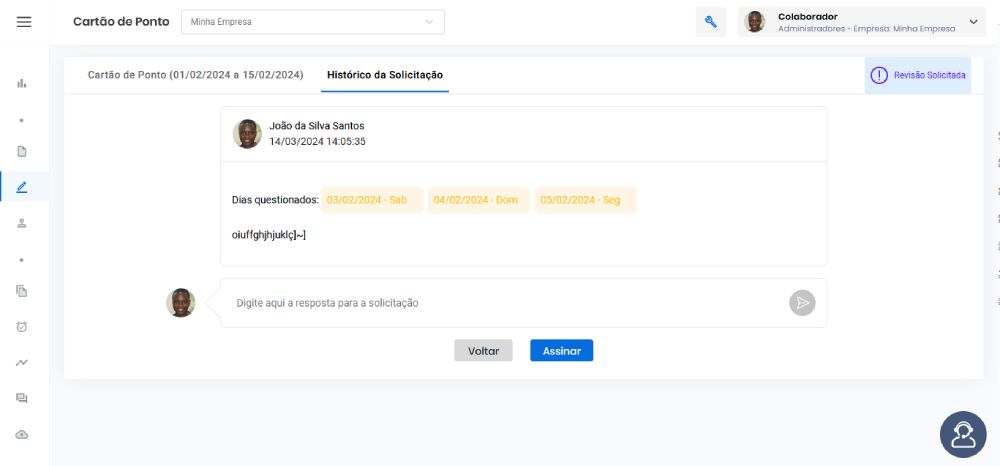Click the 04/02/2024 - Dom date chip
The width and height of the screenshot is (1000, 466).
[x=478, y=200]
